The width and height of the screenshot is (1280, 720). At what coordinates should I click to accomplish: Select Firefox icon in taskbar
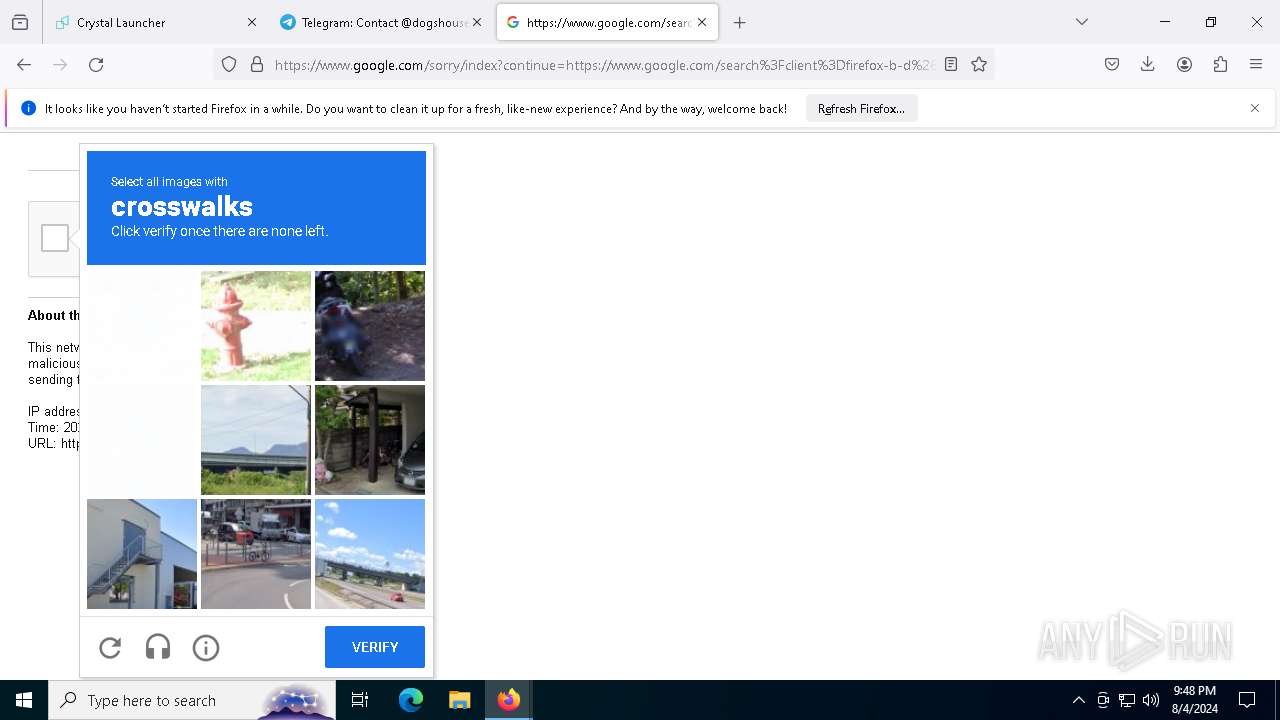tap(509, 700)
